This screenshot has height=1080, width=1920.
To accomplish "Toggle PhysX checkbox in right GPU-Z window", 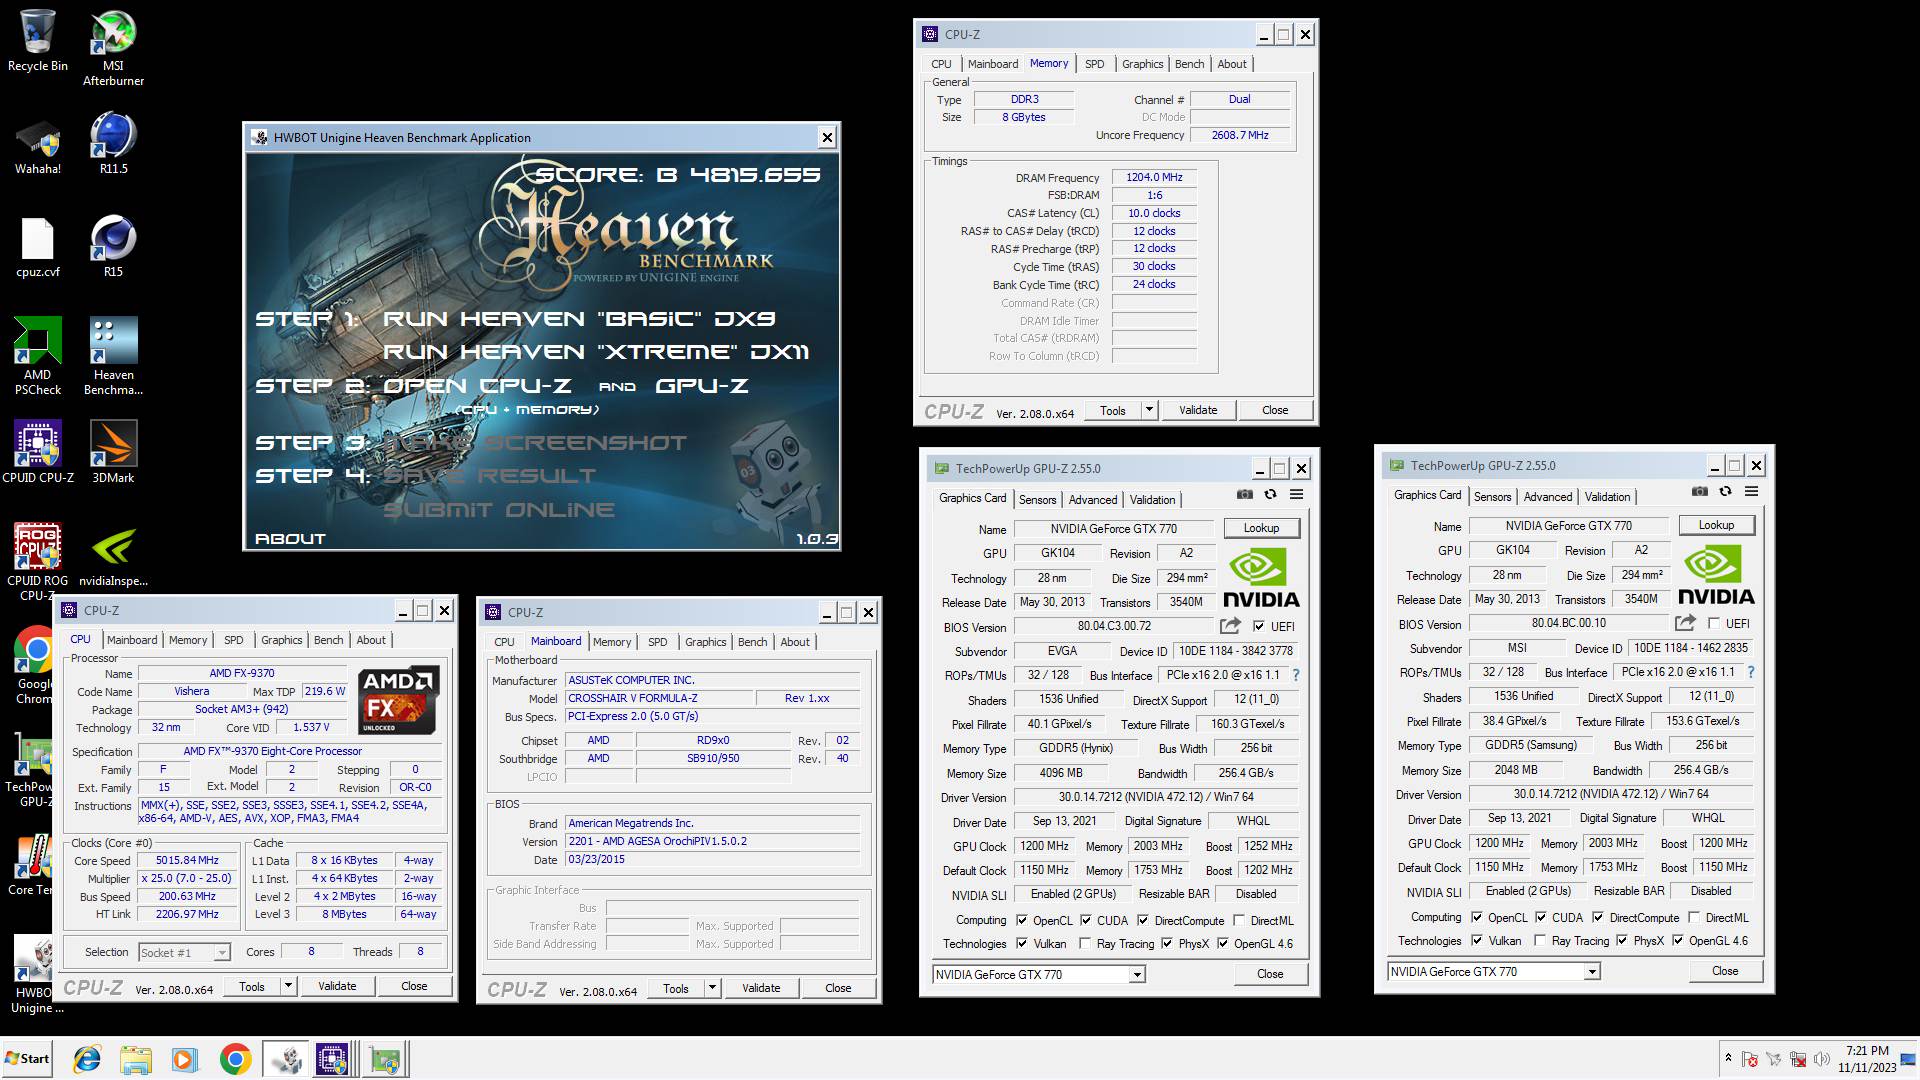I will click(x=1622, y=940).
